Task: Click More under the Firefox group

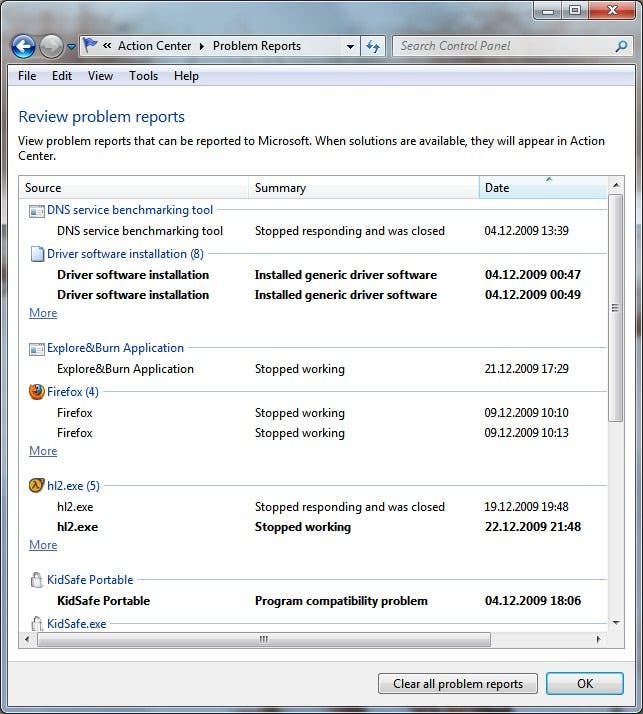Action: (43, 451)
